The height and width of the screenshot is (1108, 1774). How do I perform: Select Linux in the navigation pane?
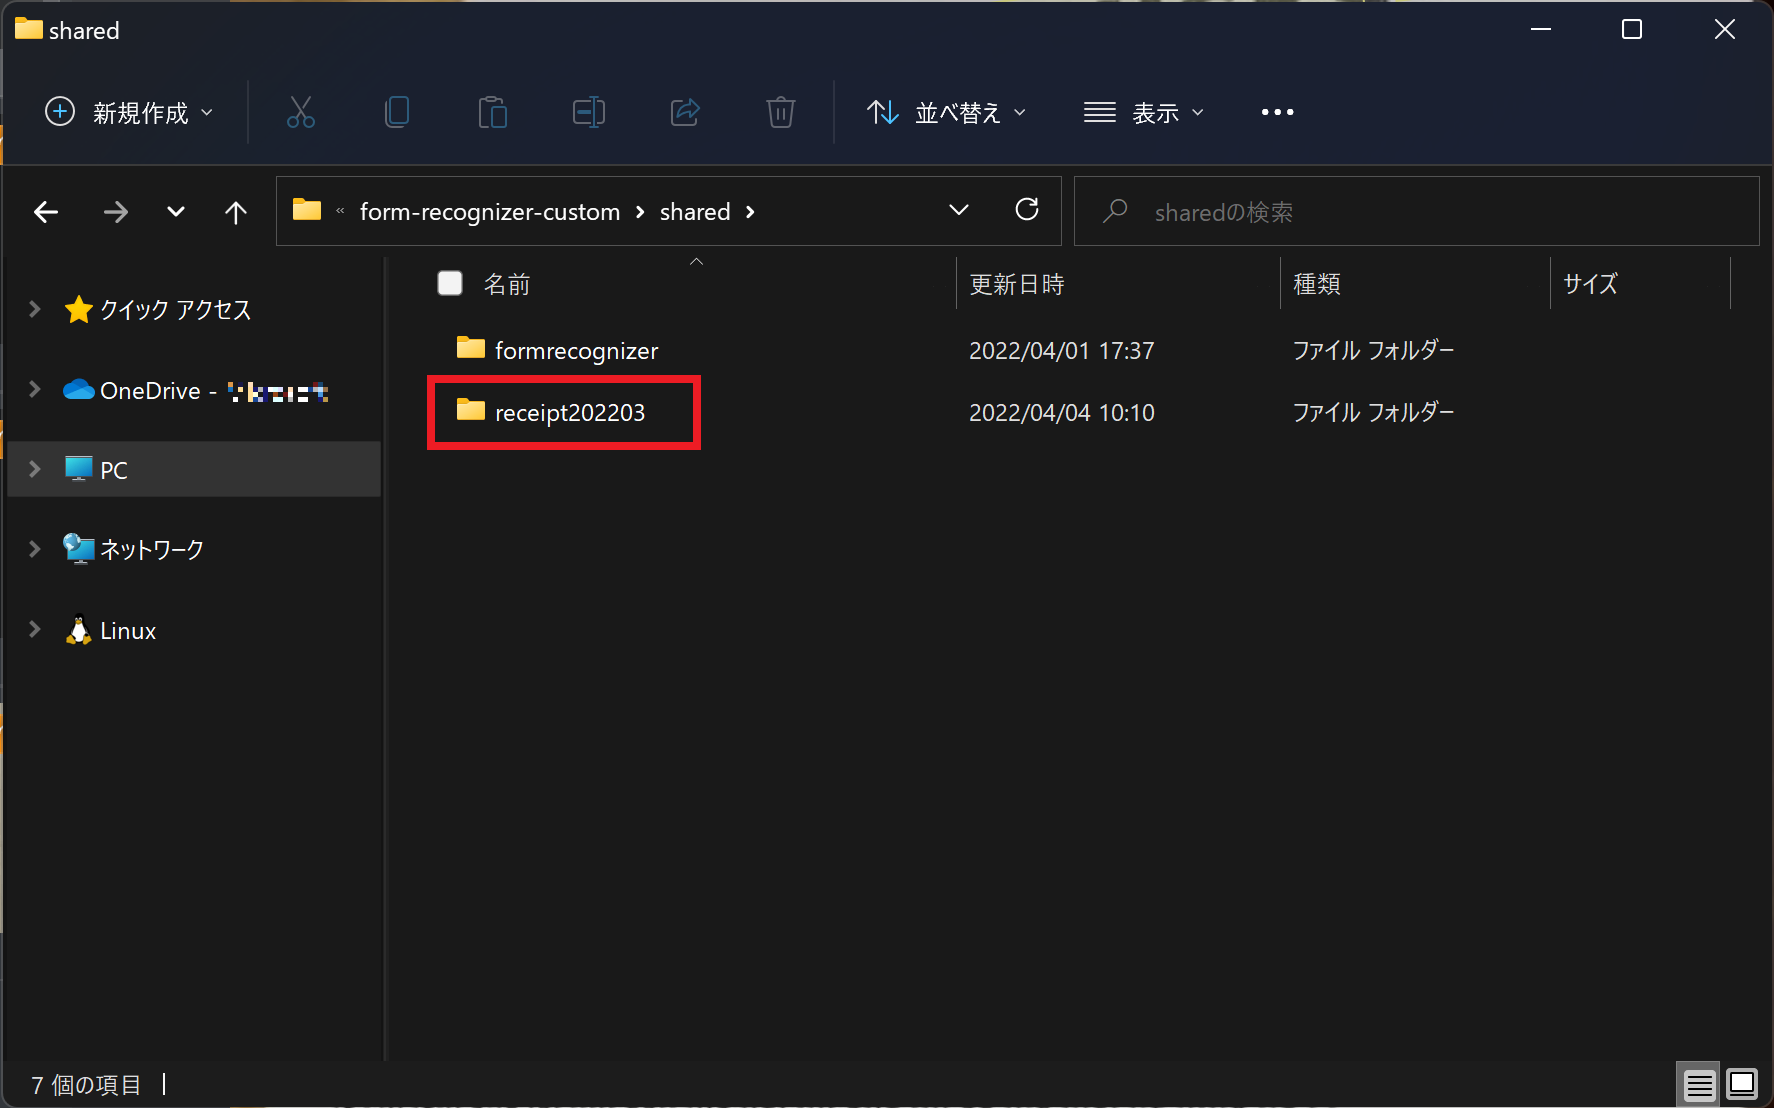(x=128, y=631)
